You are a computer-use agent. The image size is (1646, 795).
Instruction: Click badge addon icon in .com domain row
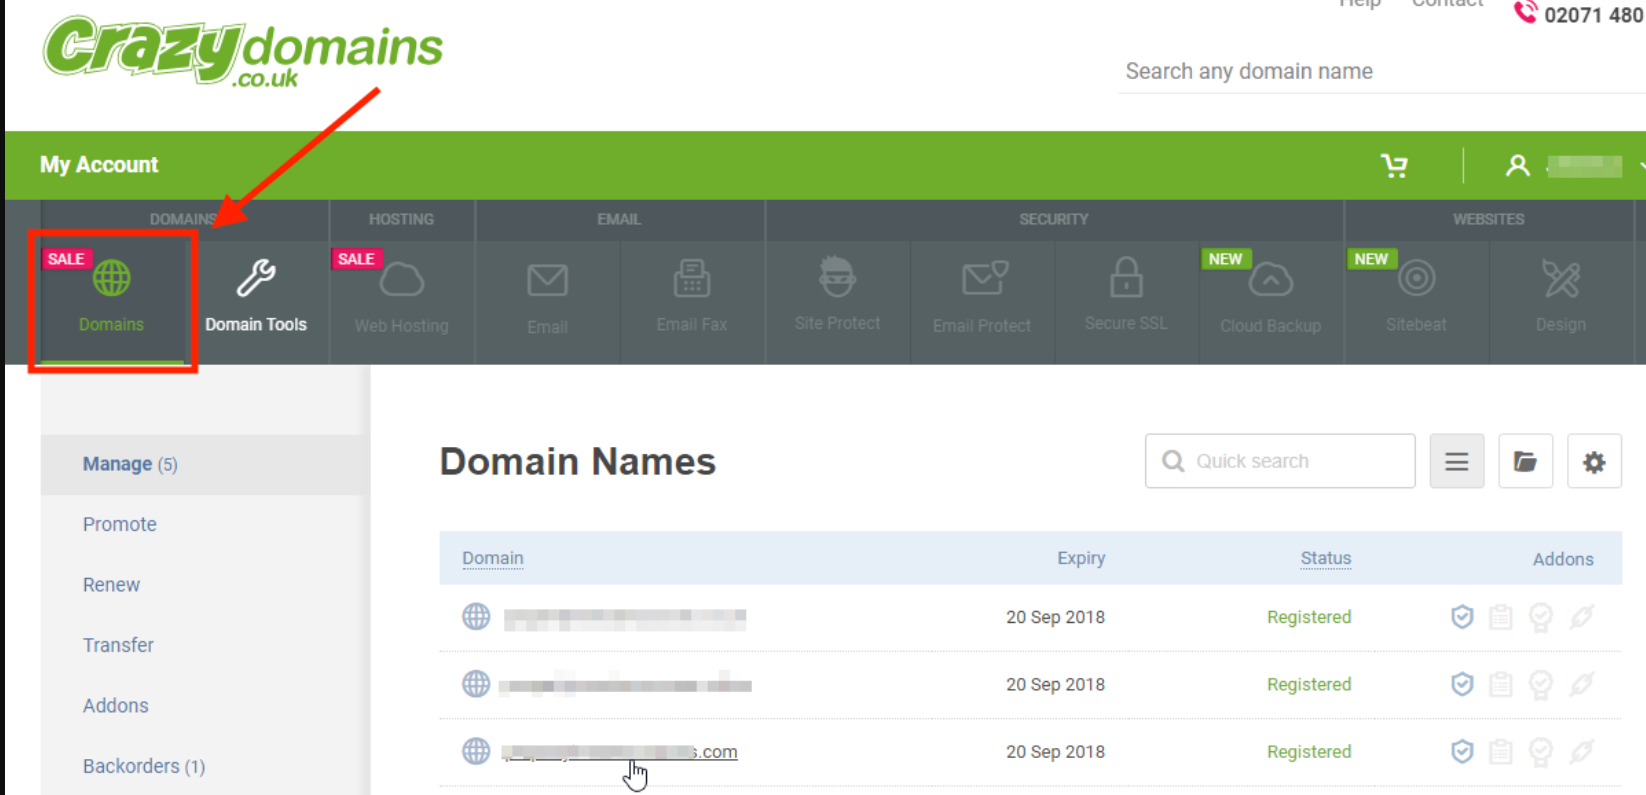1541,752
